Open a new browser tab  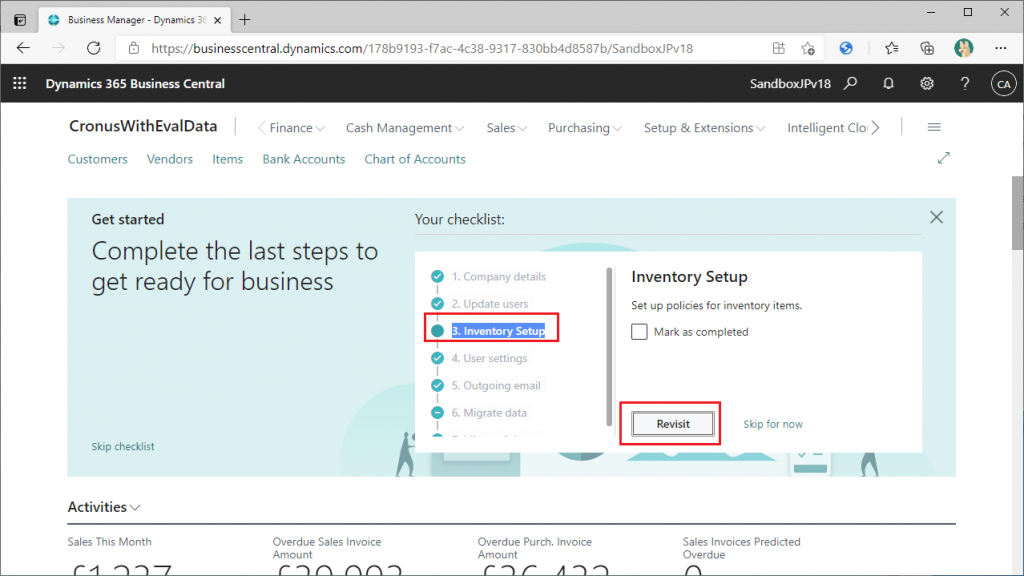(245, 20)
